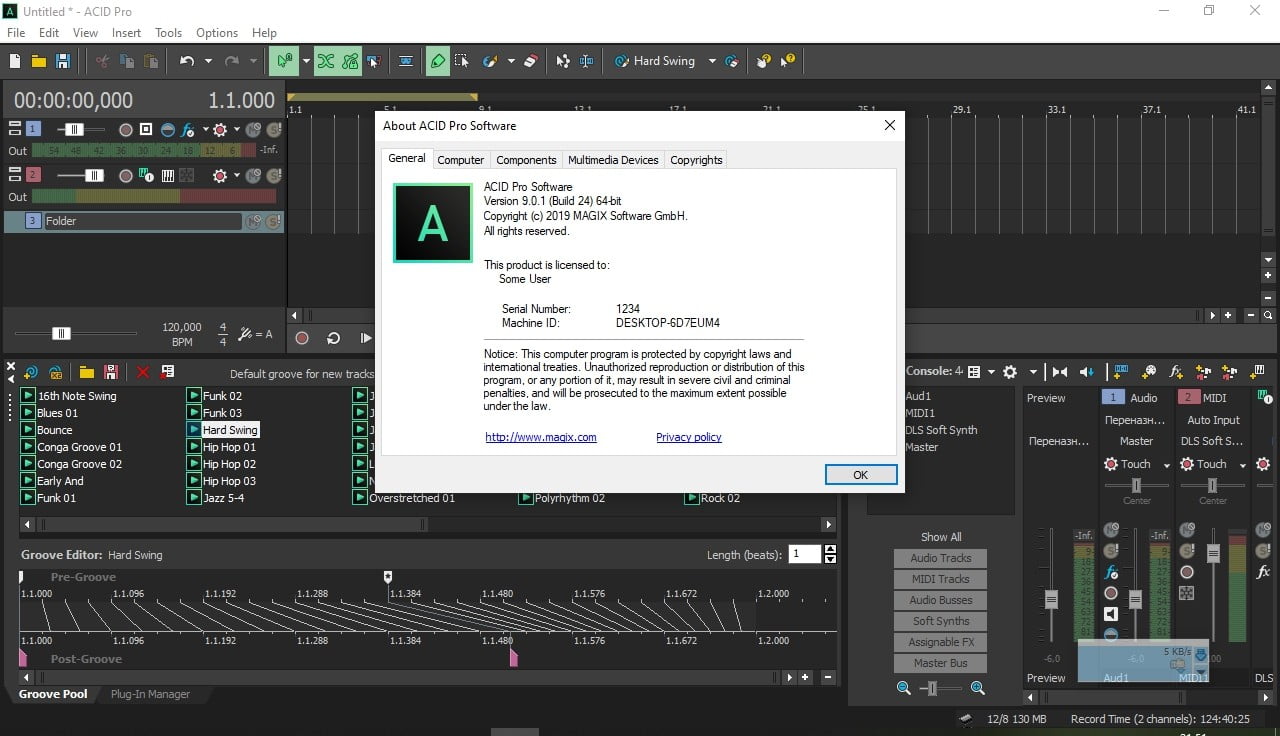Switch to the Copyrights tab

[696, 160]
